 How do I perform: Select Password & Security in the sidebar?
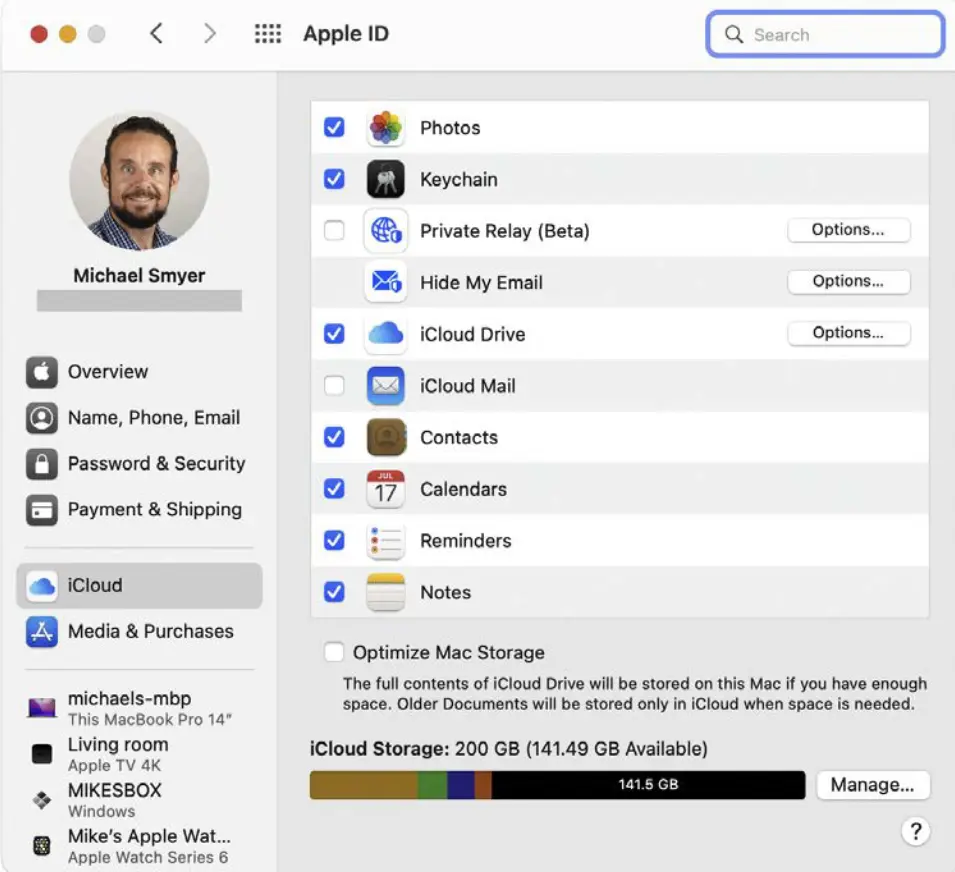point(155,464)
